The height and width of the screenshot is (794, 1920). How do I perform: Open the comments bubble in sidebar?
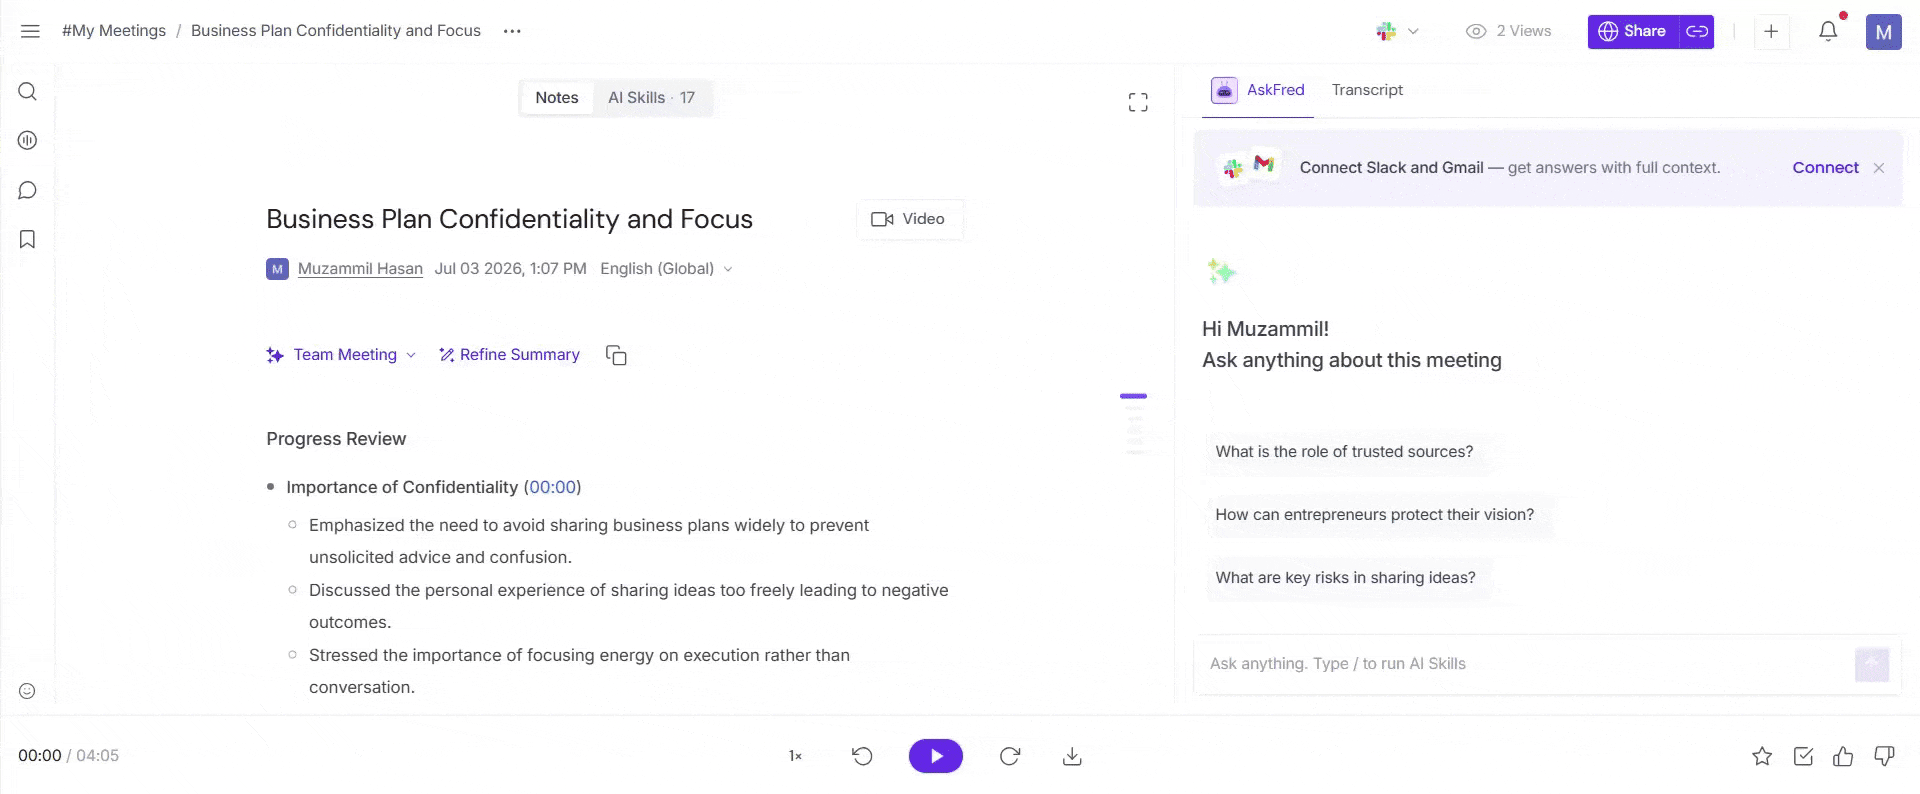point(28,190)
